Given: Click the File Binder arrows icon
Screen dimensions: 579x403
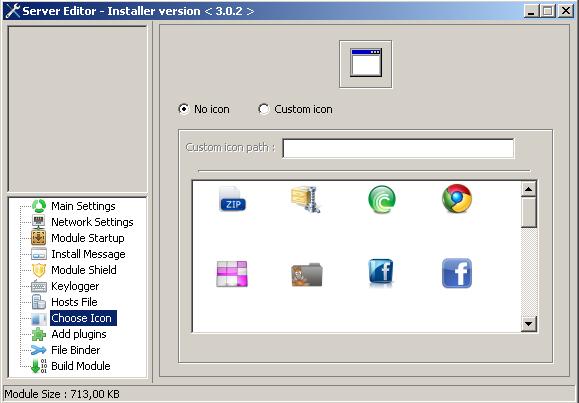Looking at the screenshot, I should point(39,350).
